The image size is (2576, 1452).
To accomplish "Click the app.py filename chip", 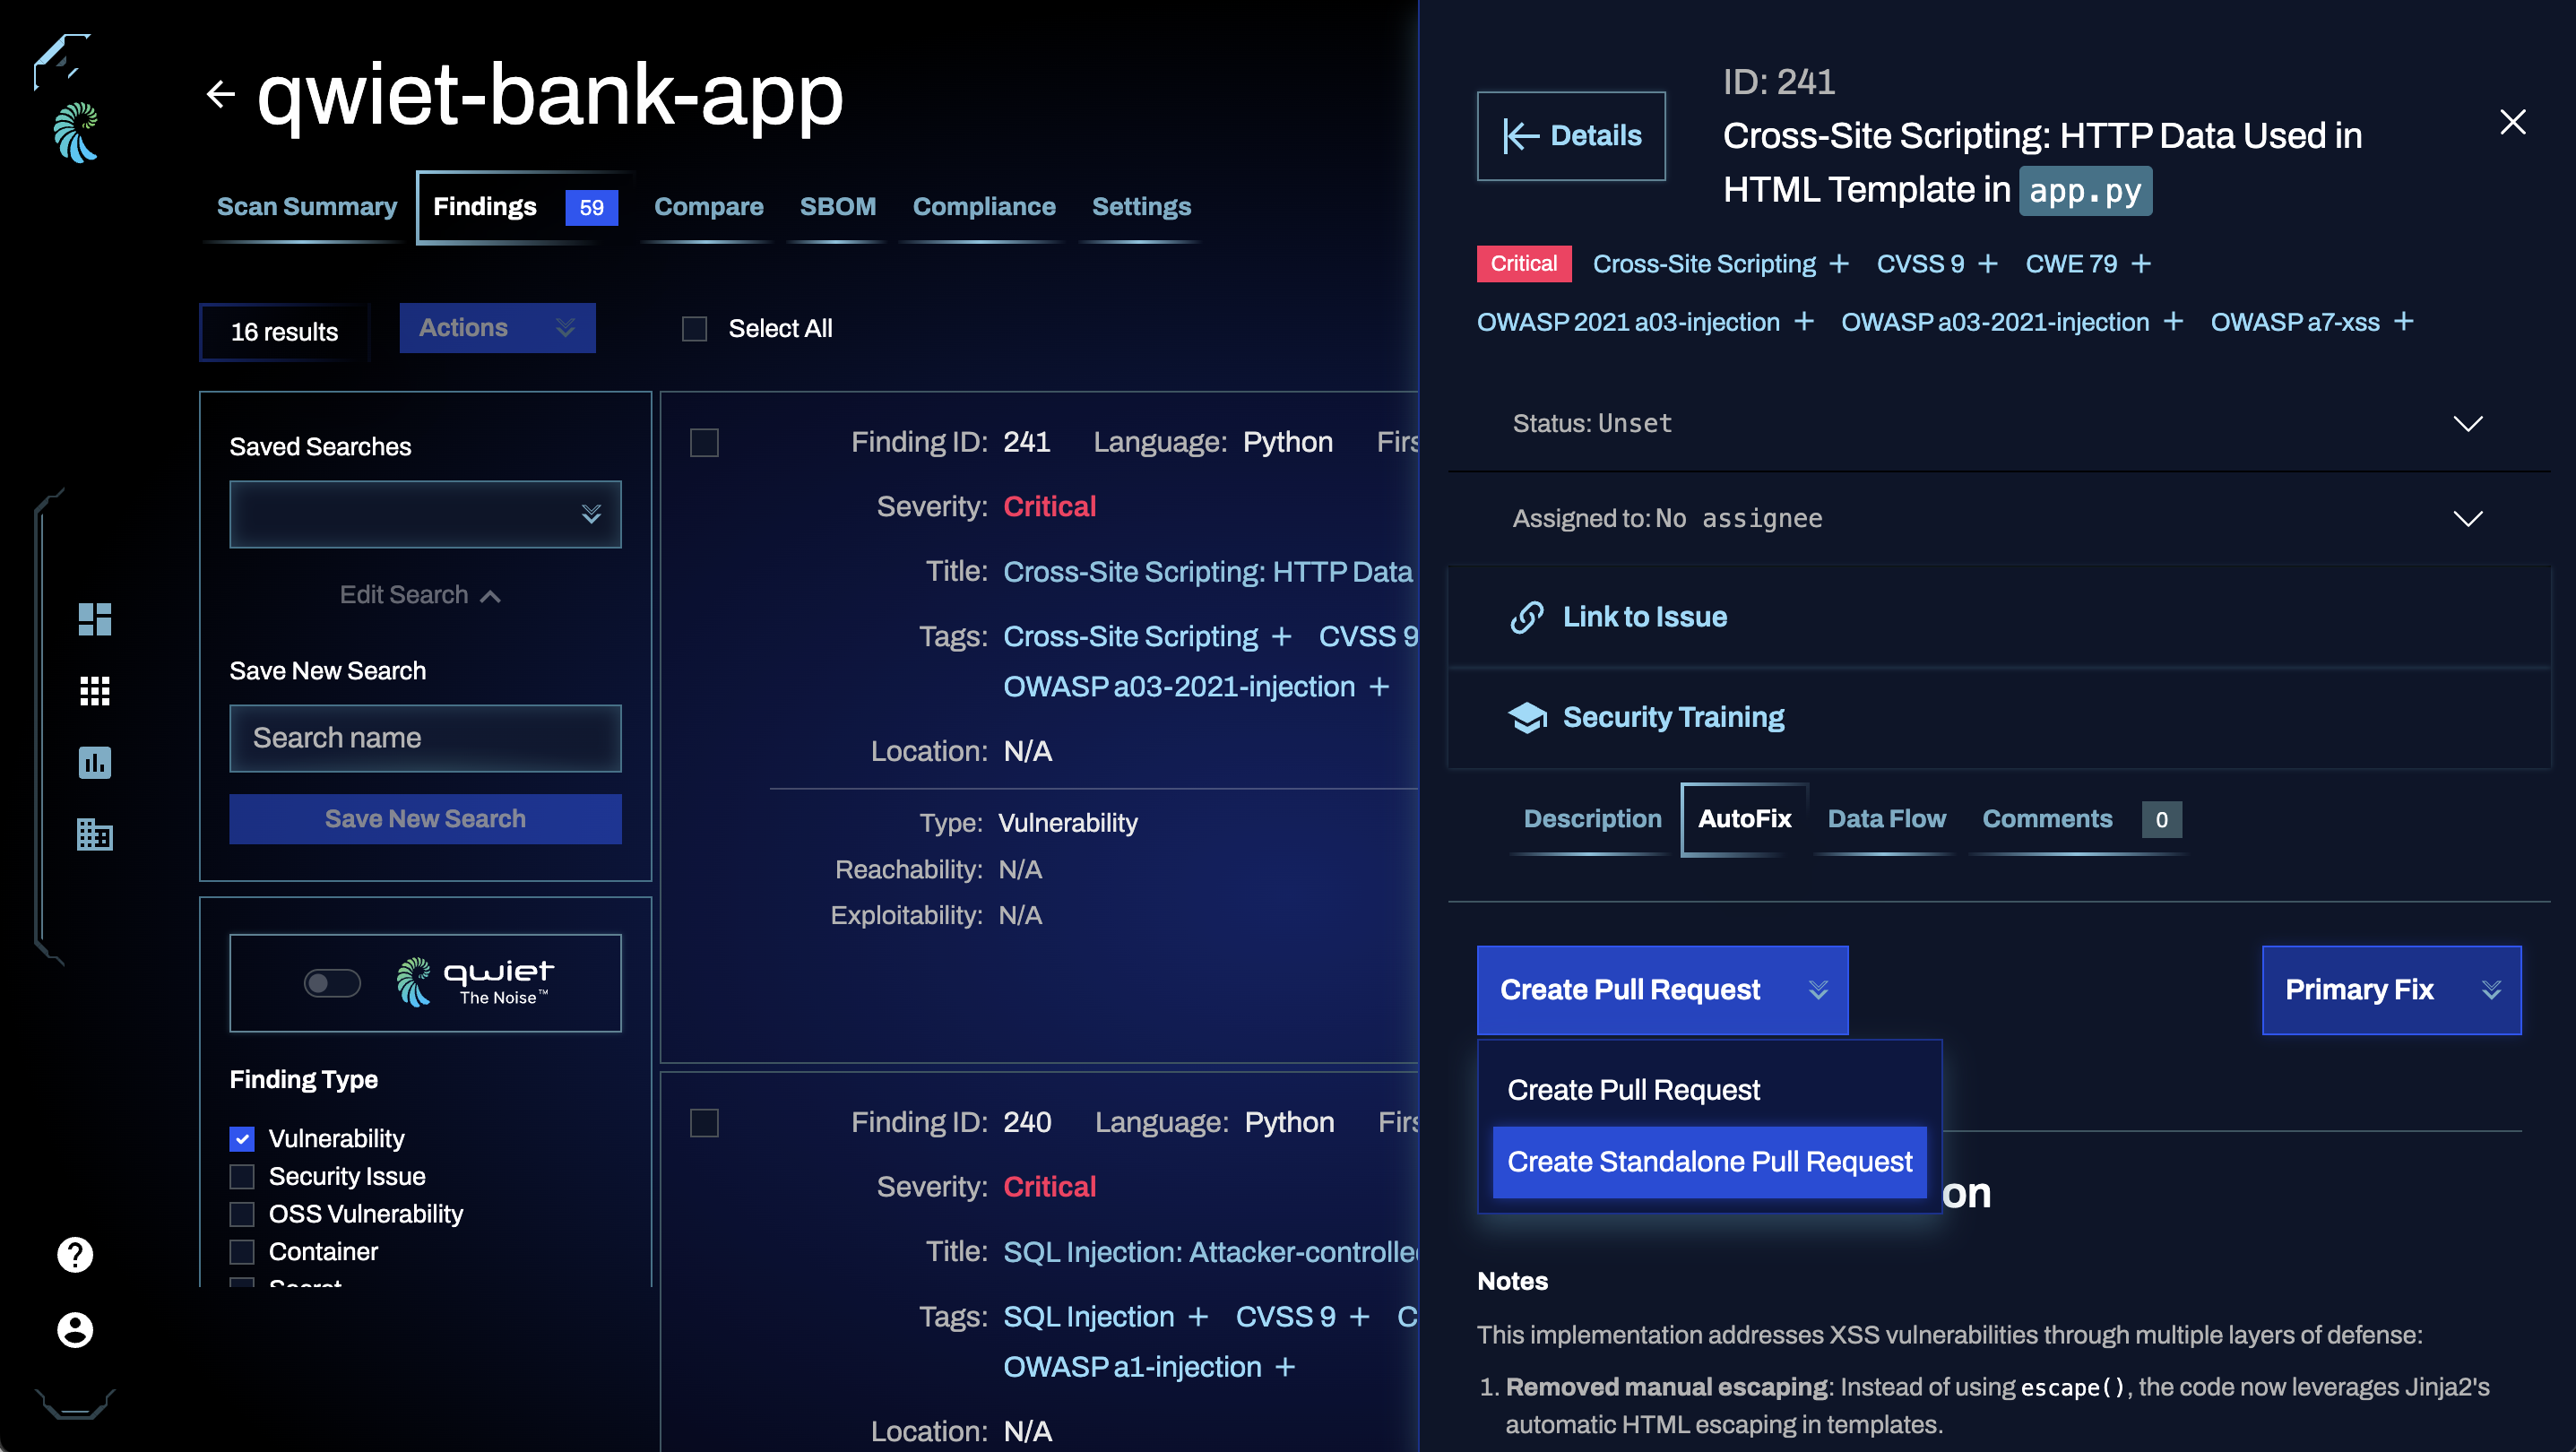I will pos(2085,191).
